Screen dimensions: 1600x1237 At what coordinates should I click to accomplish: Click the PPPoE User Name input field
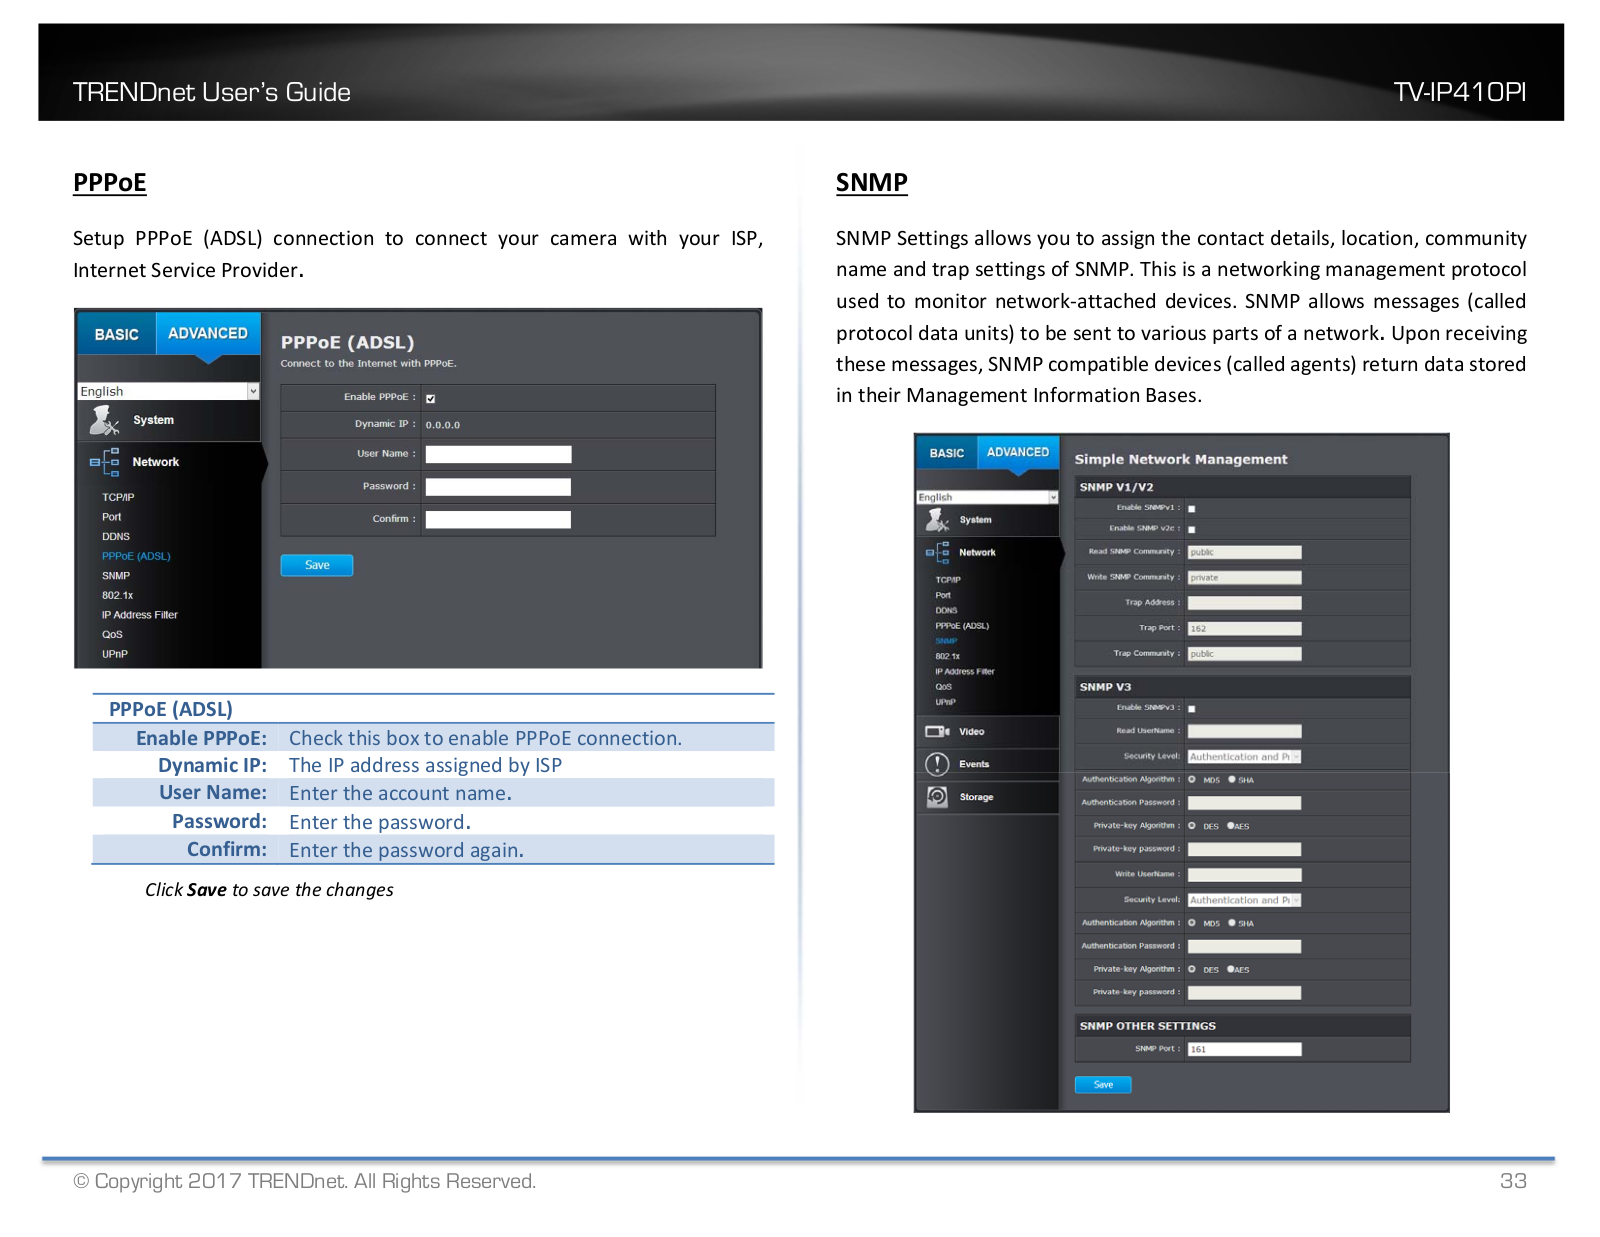[x=498, y=454]
